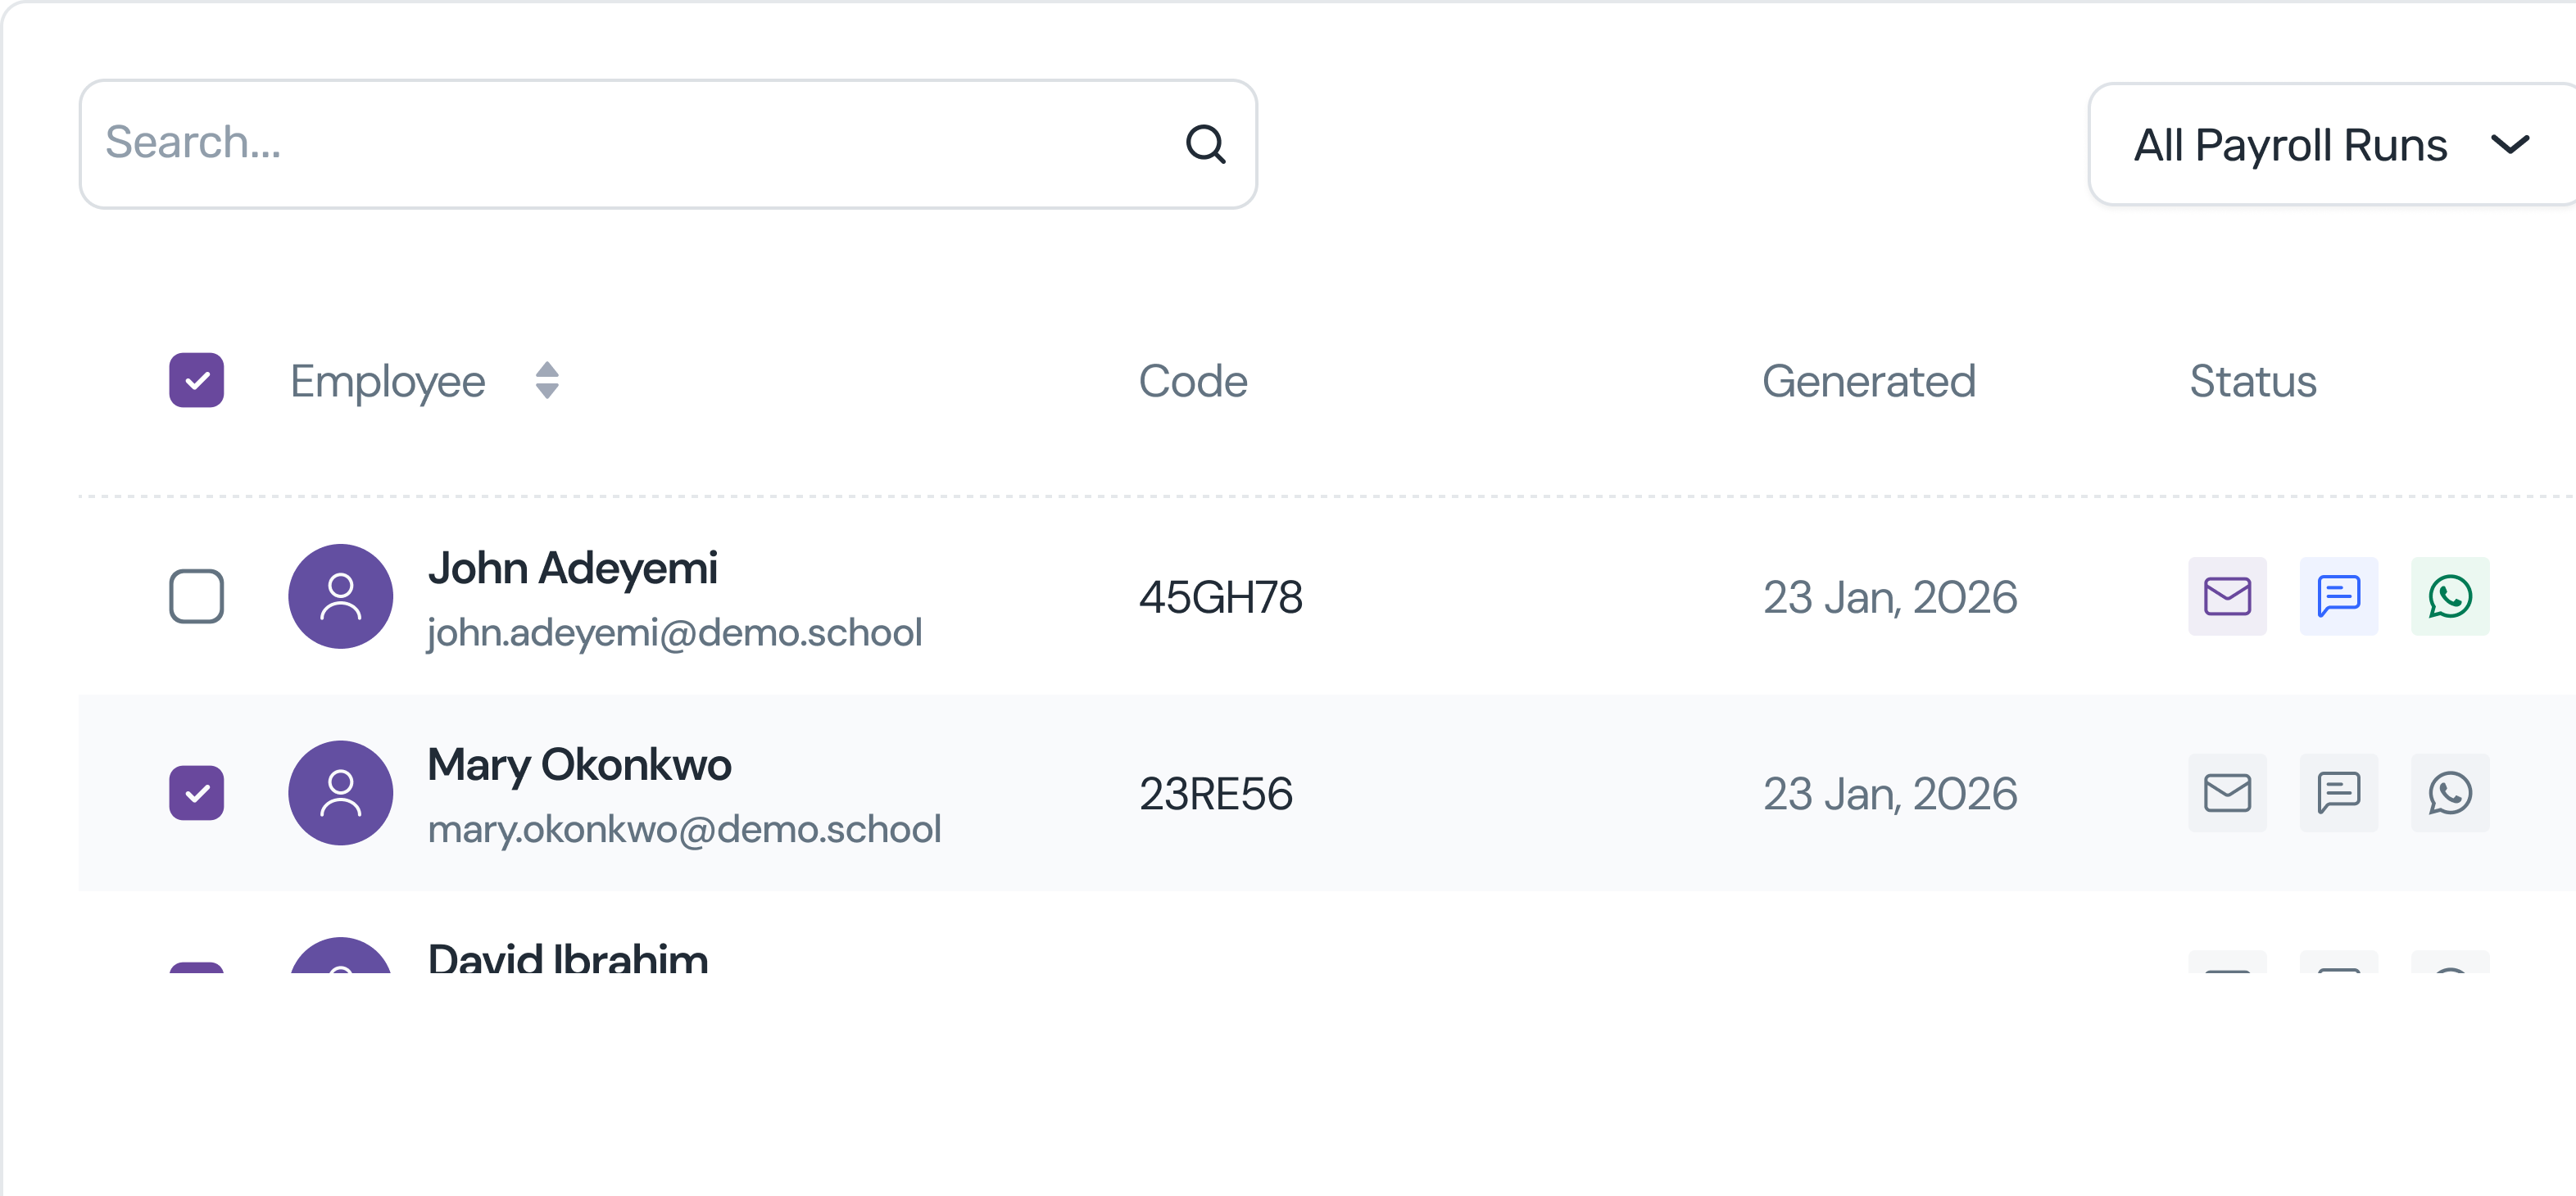This screenshot has width=2576, height=1196.
Task: Focus the Search input field
Action: [630, 144]
